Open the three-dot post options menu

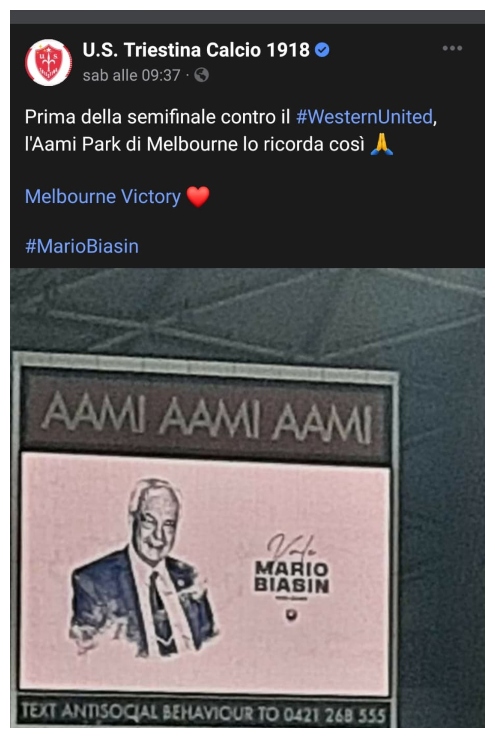[x=452, y=48]
